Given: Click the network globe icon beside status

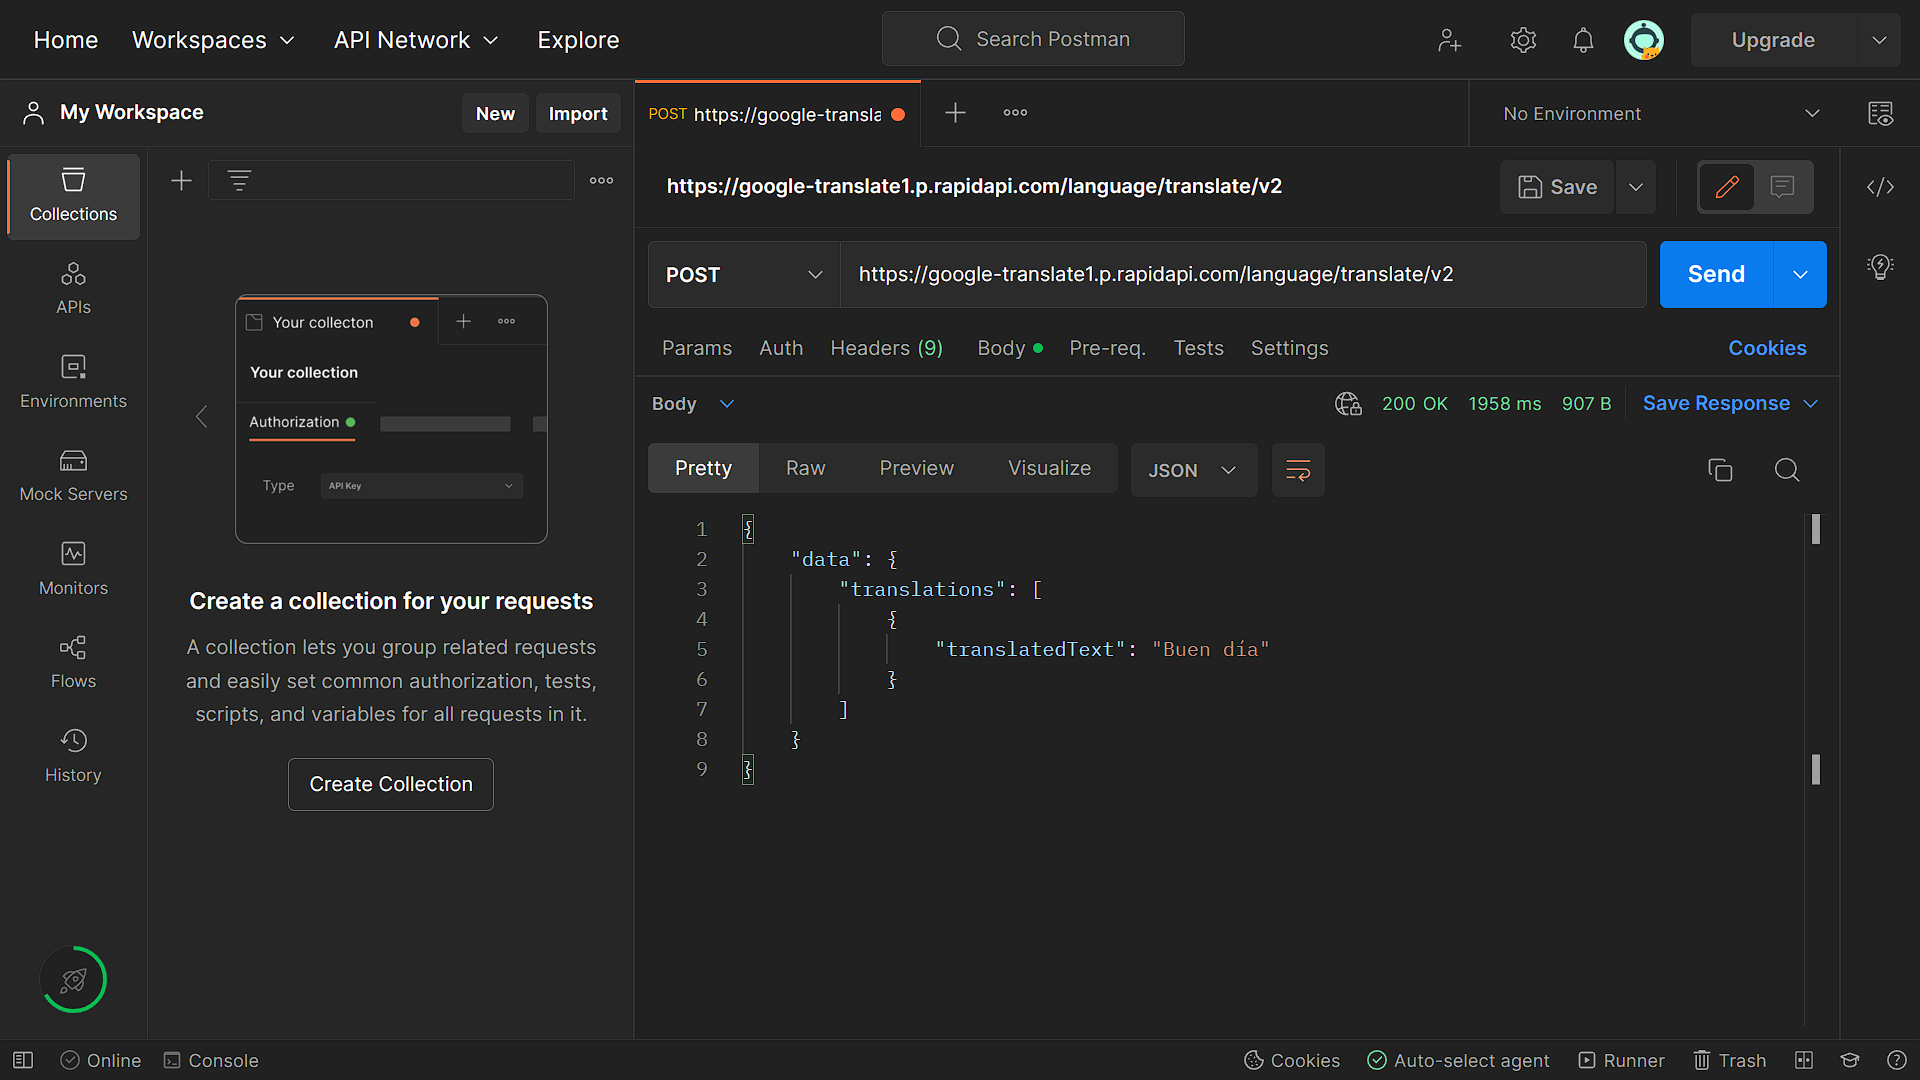Looking at the screenshot, I should [1348, 404].
